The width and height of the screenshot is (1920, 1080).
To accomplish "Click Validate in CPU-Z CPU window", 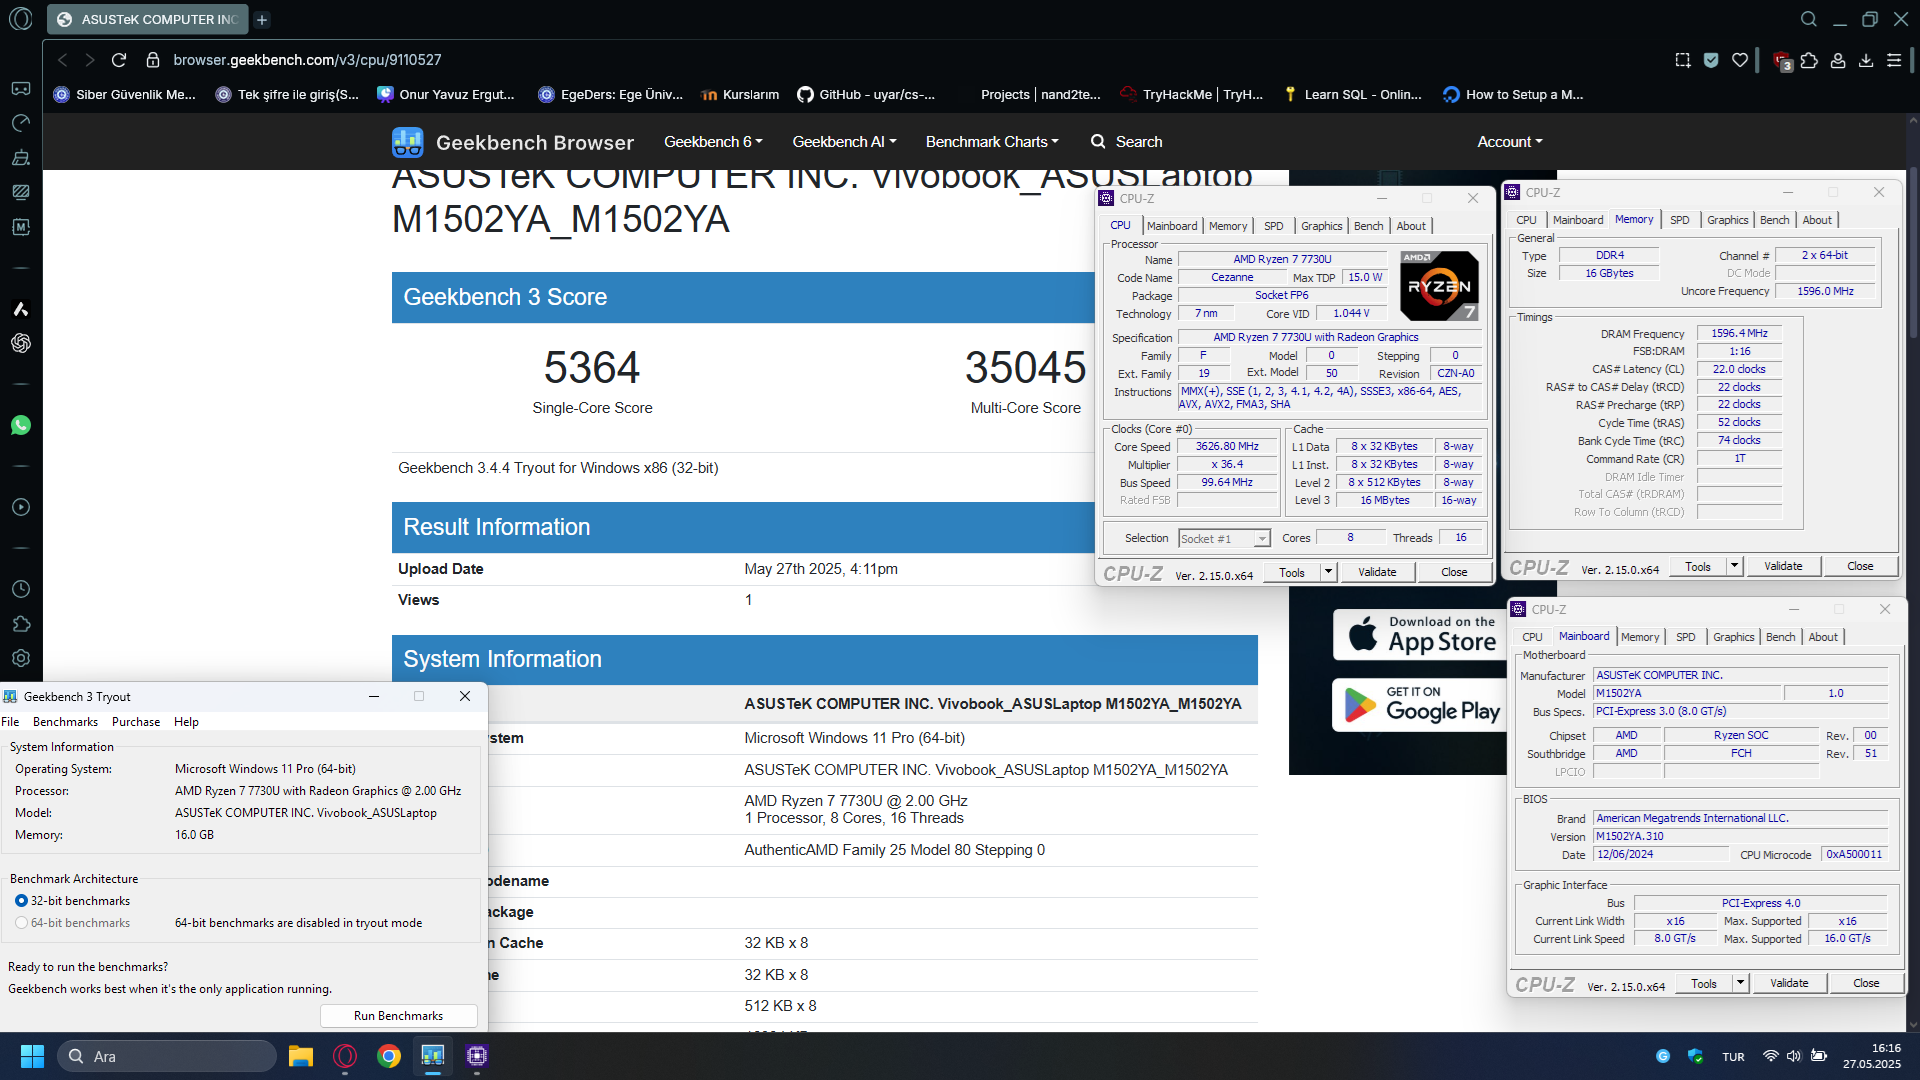I will point(1377,572).
